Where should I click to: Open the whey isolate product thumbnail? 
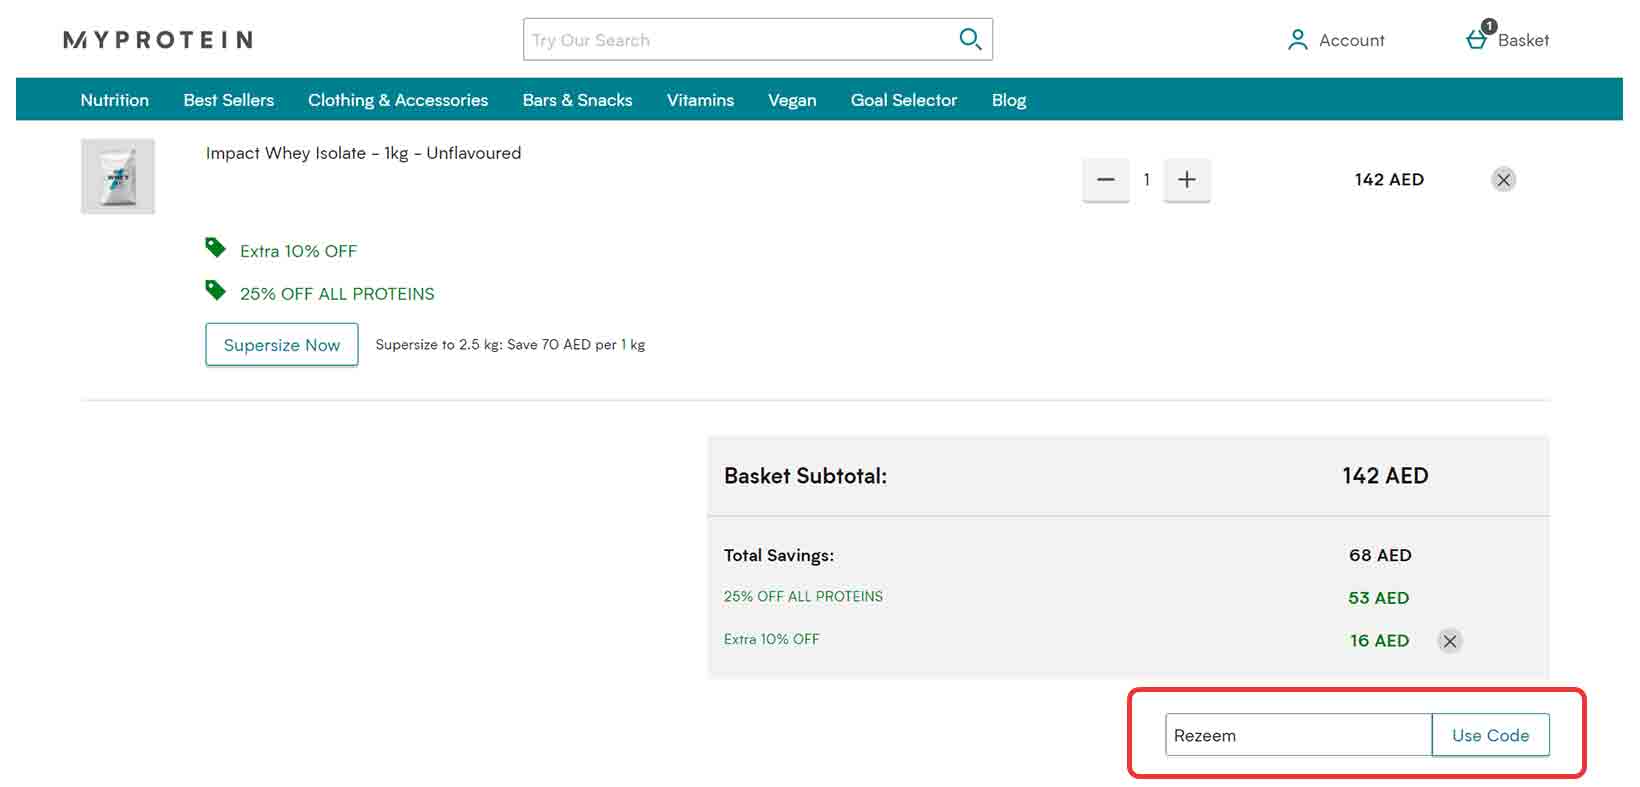[118, 176]
